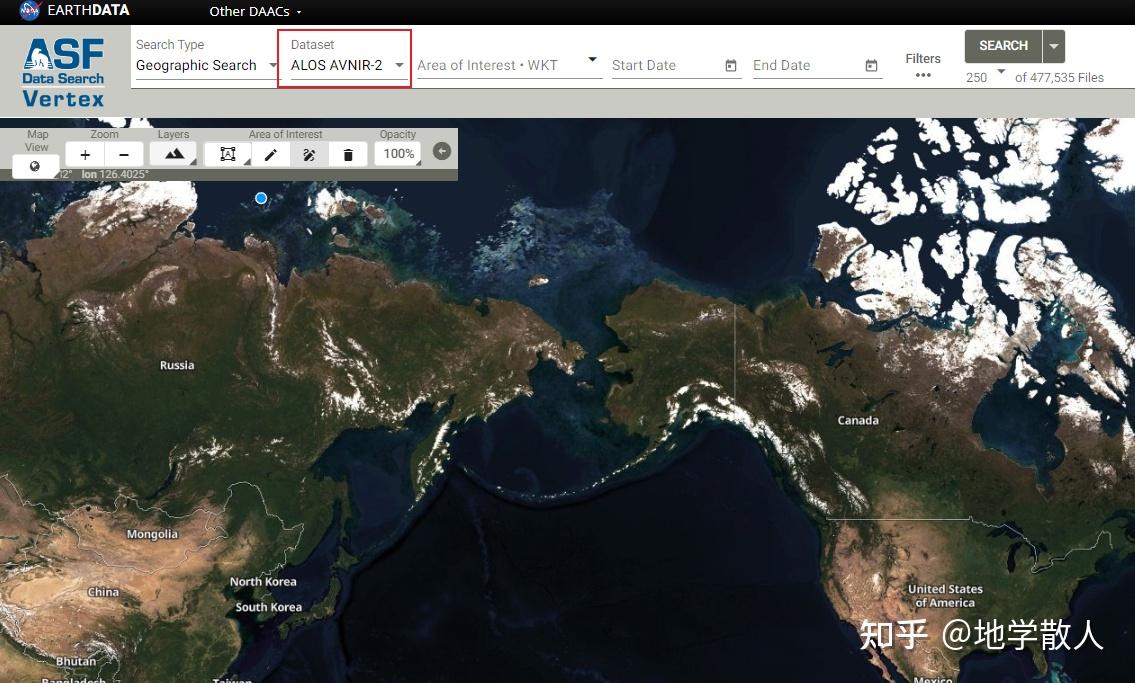Click the Area of Interest WKT input field

495,65
